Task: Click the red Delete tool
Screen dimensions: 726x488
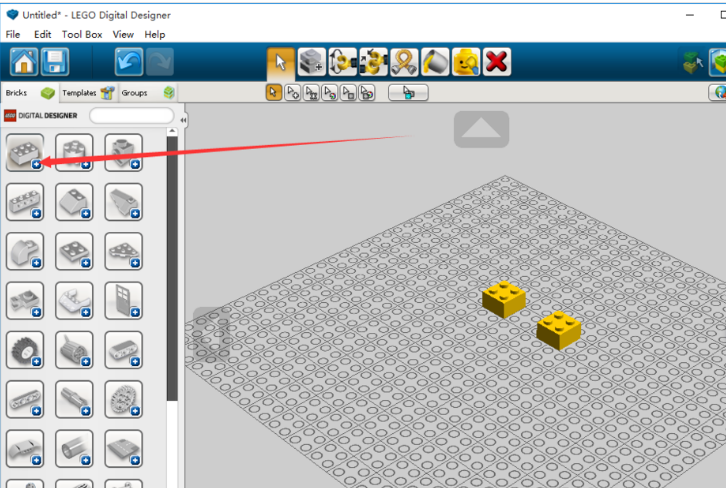Action: point(497,62)
